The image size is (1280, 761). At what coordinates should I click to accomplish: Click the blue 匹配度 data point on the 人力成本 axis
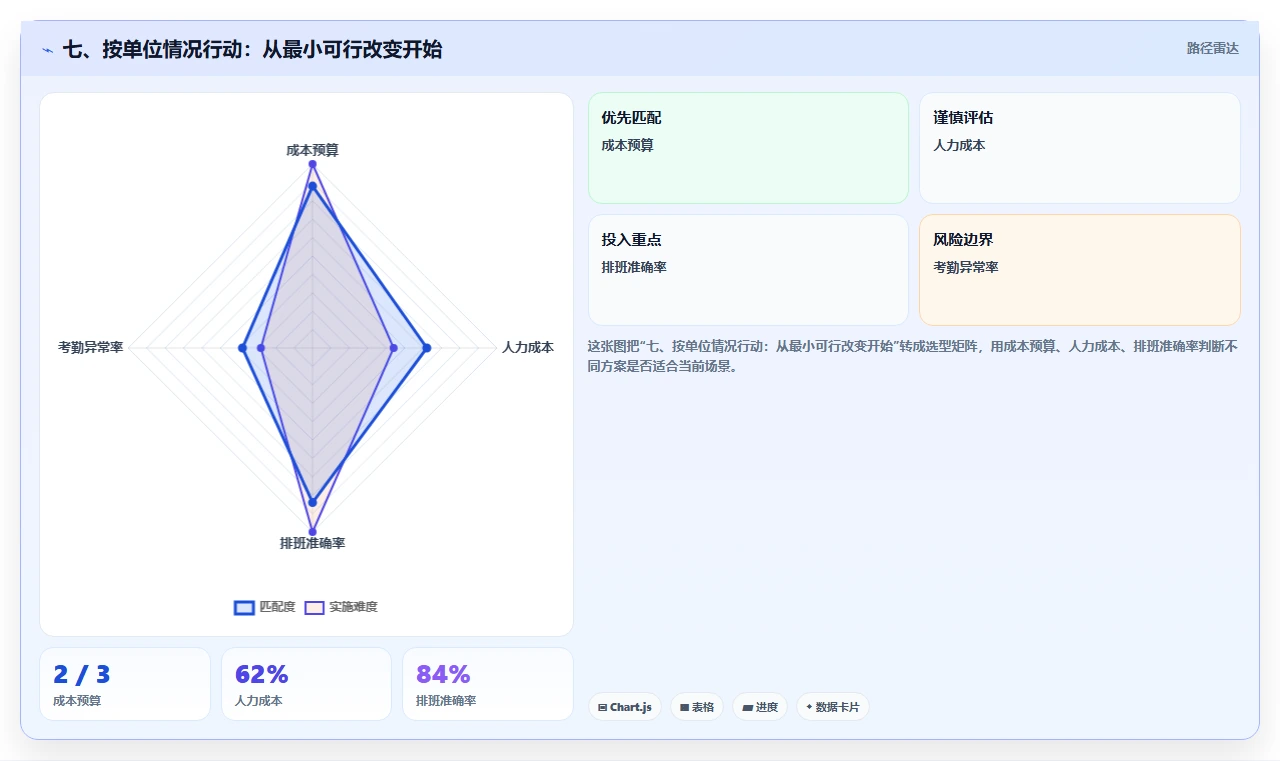pyautogui.click(x=427, y=348)
